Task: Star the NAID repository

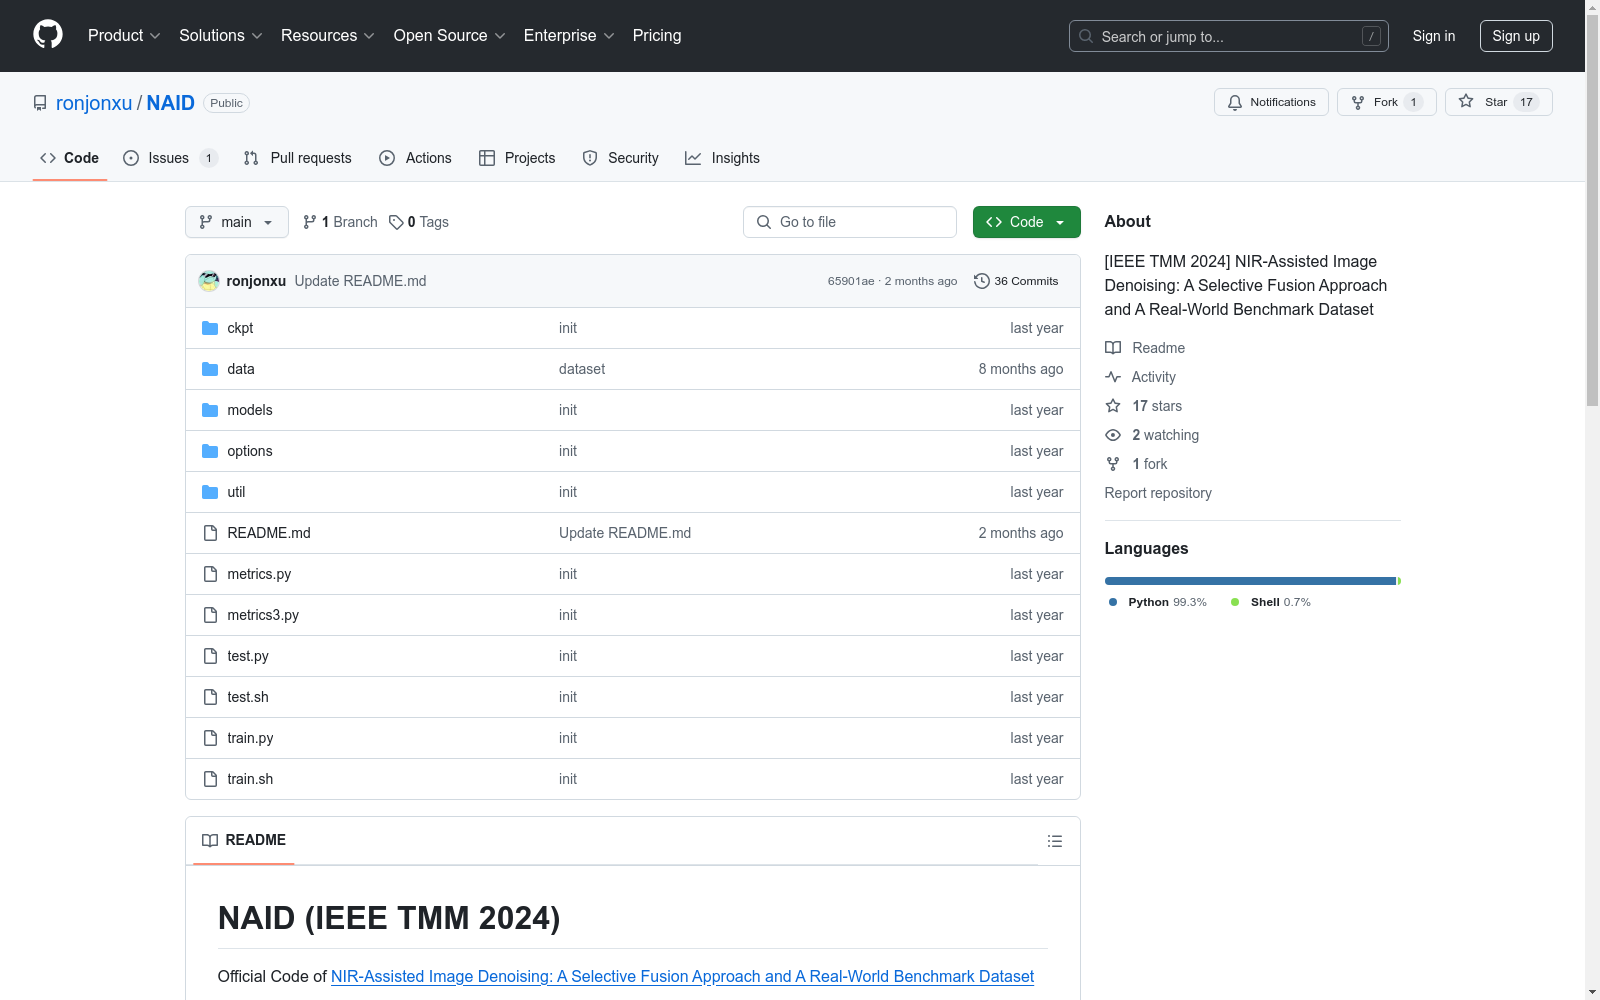Action: (1498, 102)
